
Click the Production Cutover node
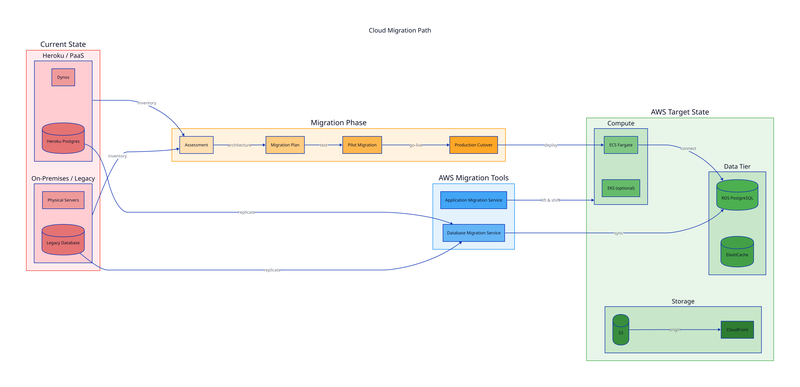tap(473, 145)
